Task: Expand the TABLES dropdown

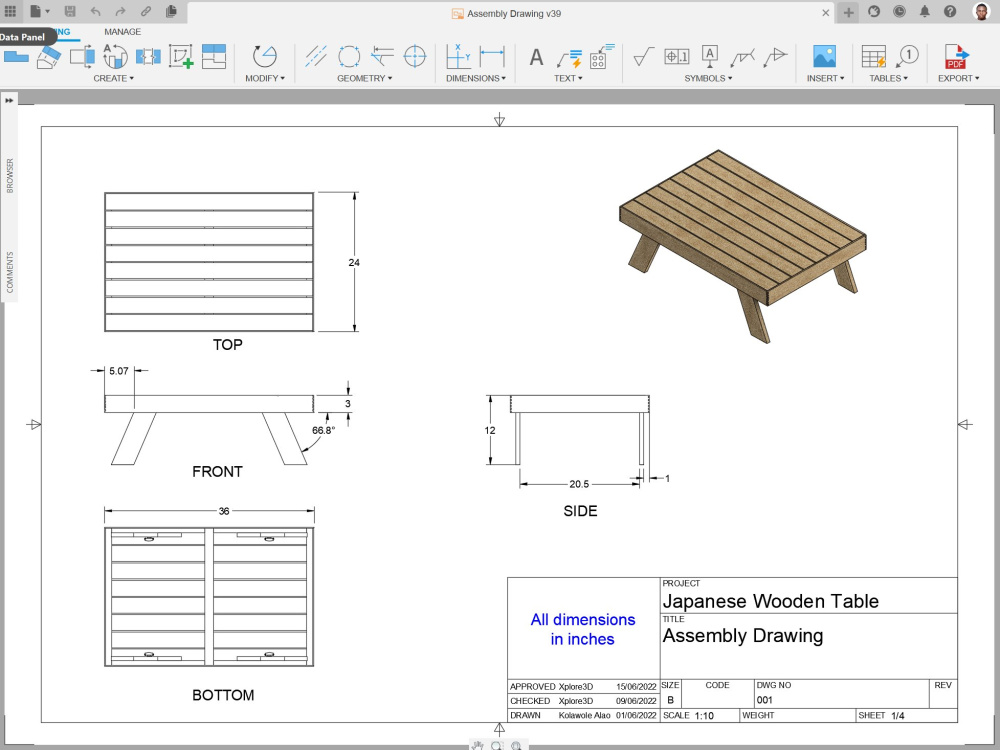Action: [888, 78]
